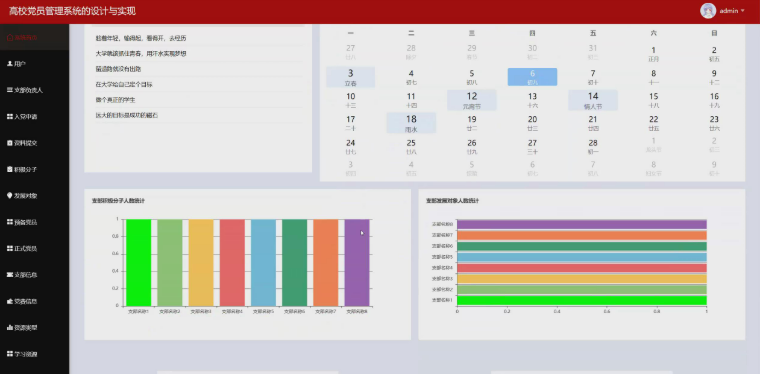The width and height of the screenshot is (760, 374).
Task: Click the light blue bar in the 支部积极分子 column chart
Action: (x=263, y=263)
